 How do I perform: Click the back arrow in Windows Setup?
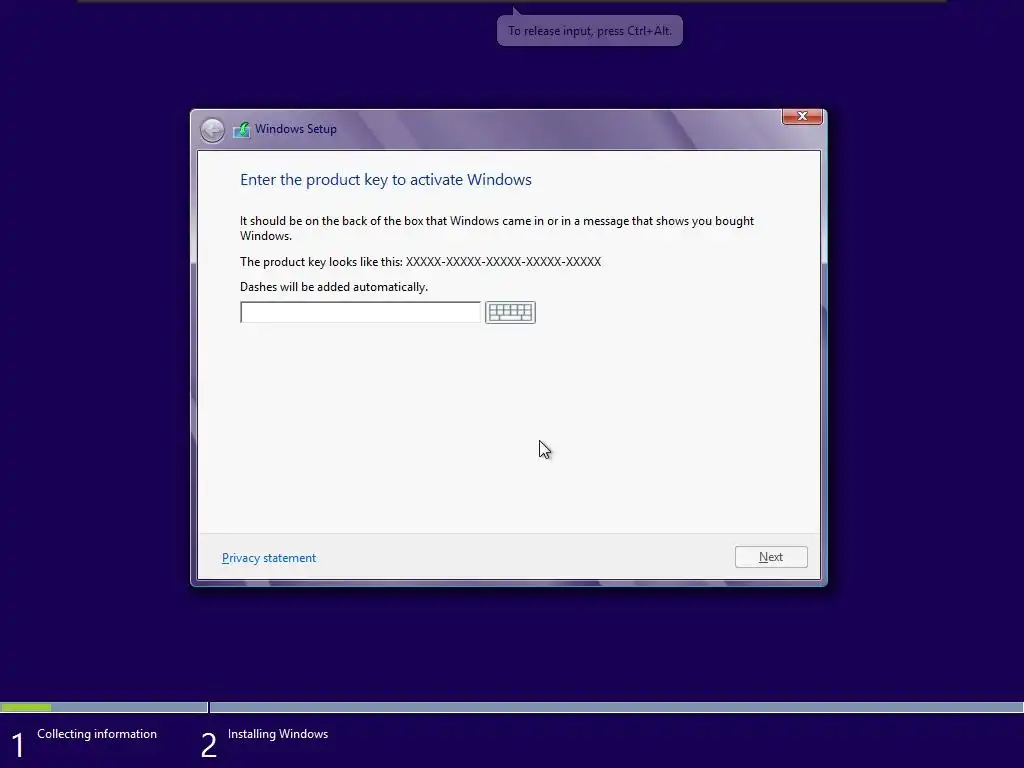coord(212,130)
